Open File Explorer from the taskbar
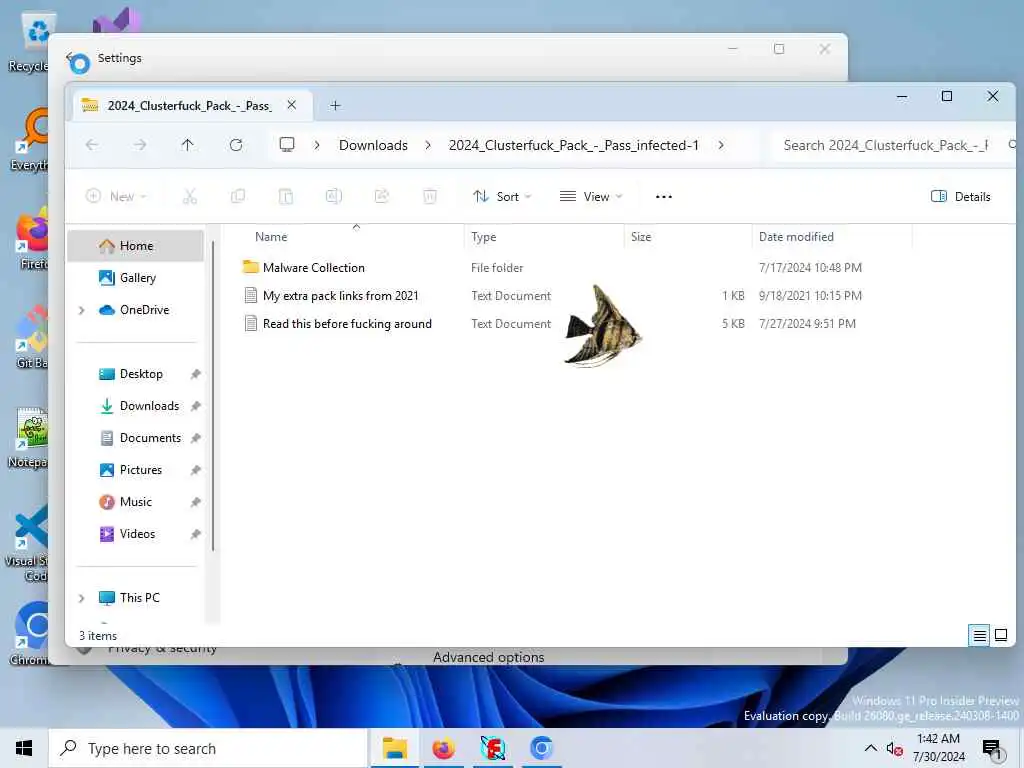 click(395, 748)
